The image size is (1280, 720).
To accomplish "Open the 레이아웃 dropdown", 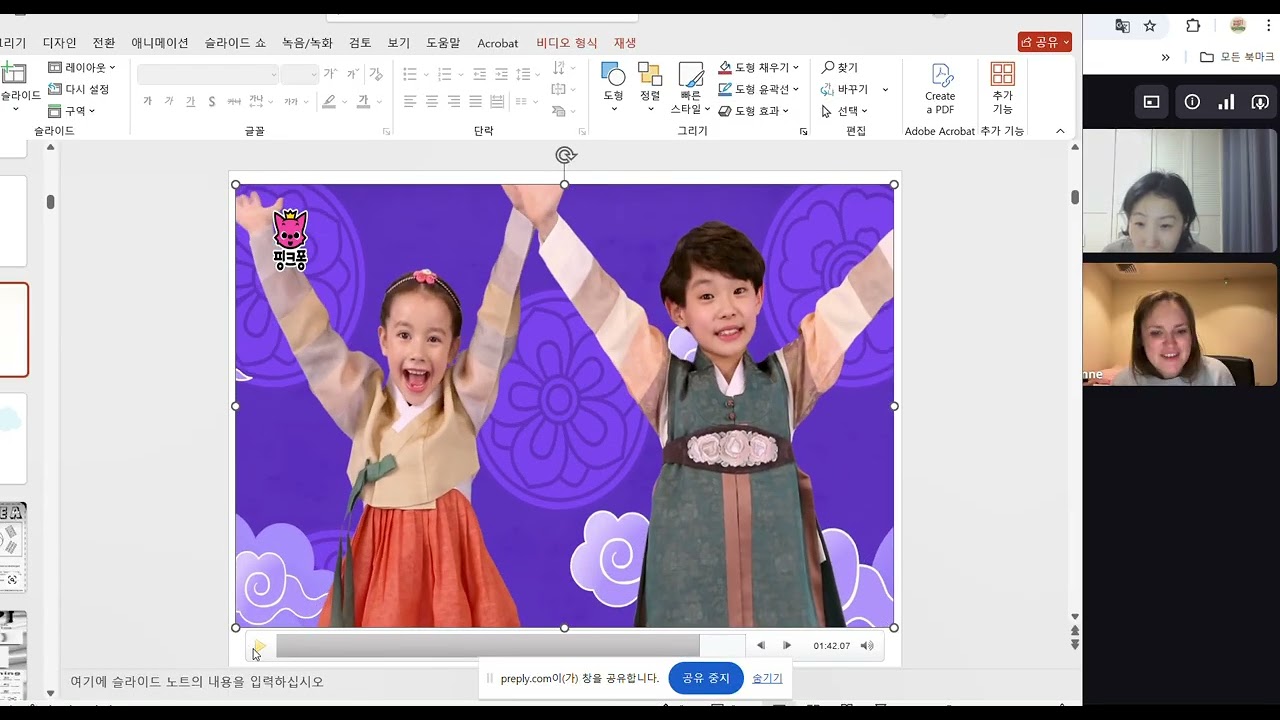I will coord(82,68).
